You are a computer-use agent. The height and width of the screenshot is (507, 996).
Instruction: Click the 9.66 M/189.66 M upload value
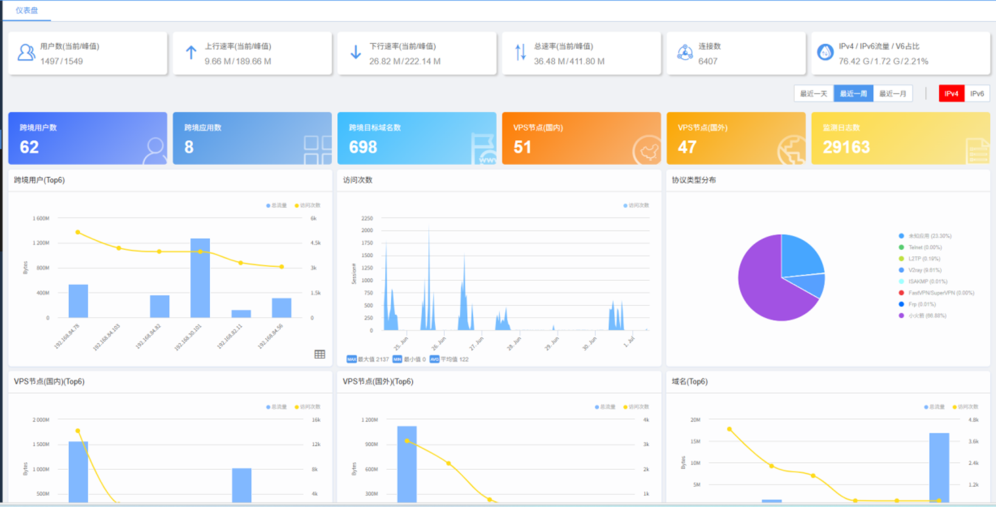[x=238, y=62]
